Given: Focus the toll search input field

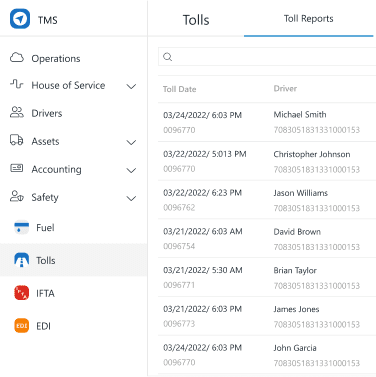Looking at the screenshot, I should click(267, 57).
